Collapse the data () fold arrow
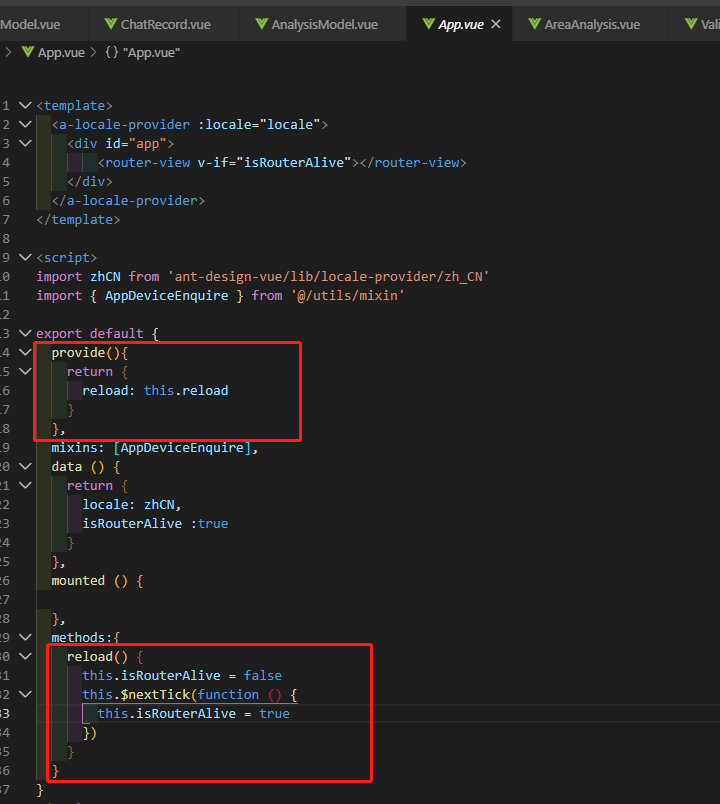The width and height of the screenshot is (720, 804). [x=25, y=466]
